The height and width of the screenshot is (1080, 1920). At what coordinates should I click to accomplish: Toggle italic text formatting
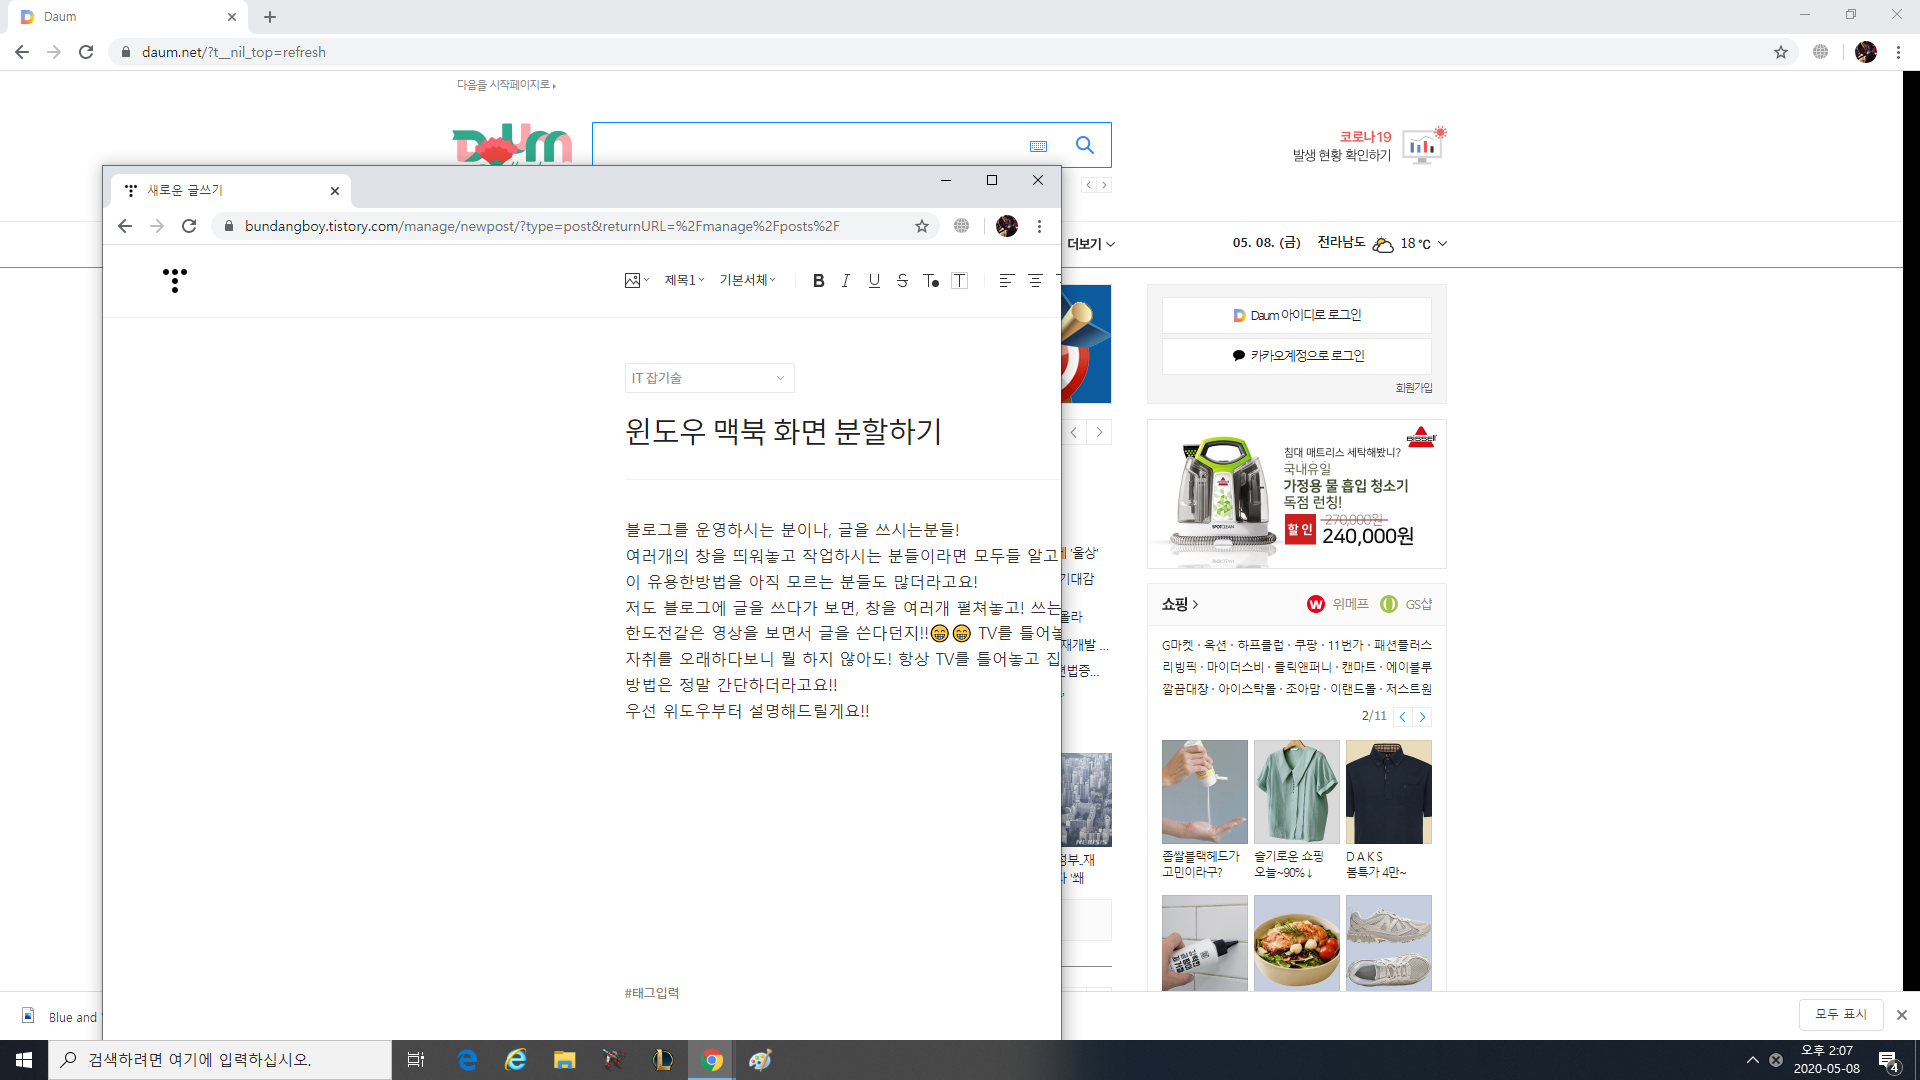coord(846,281)
